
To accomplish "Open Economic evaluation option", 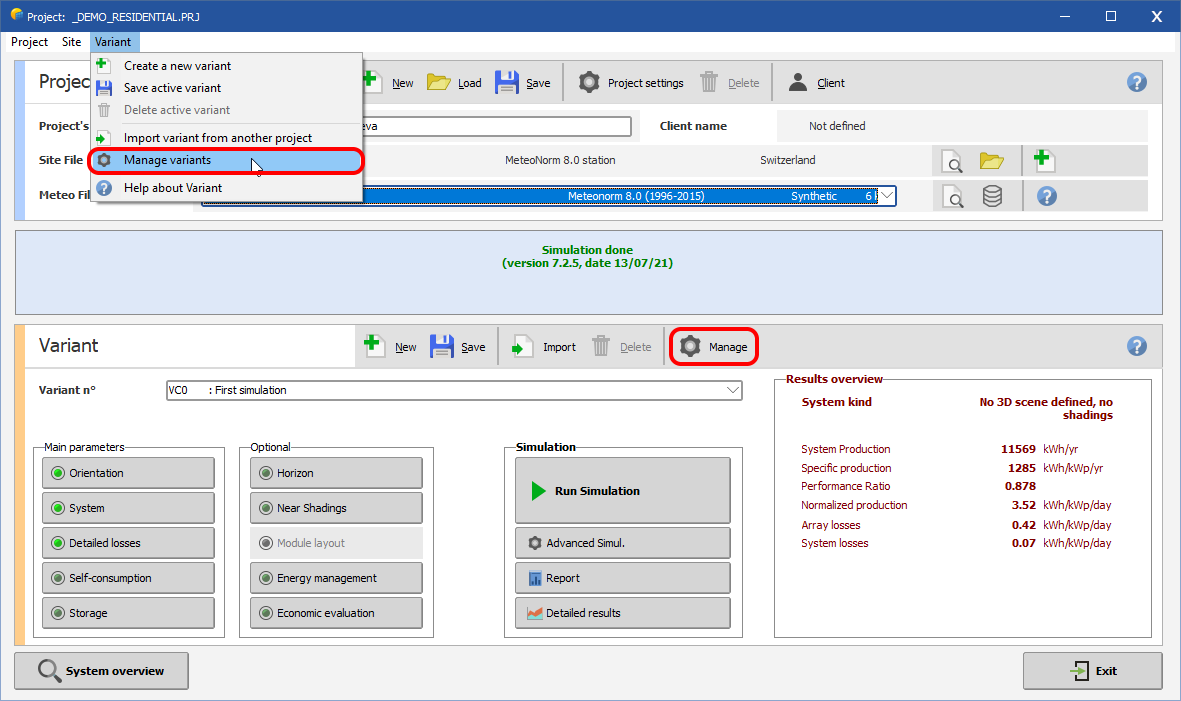I will [x=336, y=613].
